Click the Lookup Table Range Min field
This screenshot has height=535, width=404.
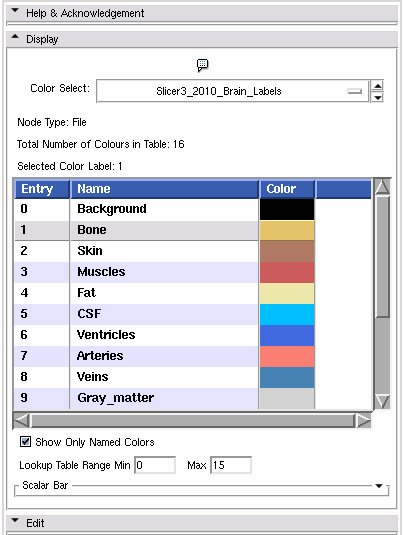pyautogui.click(x=155, y=465)
